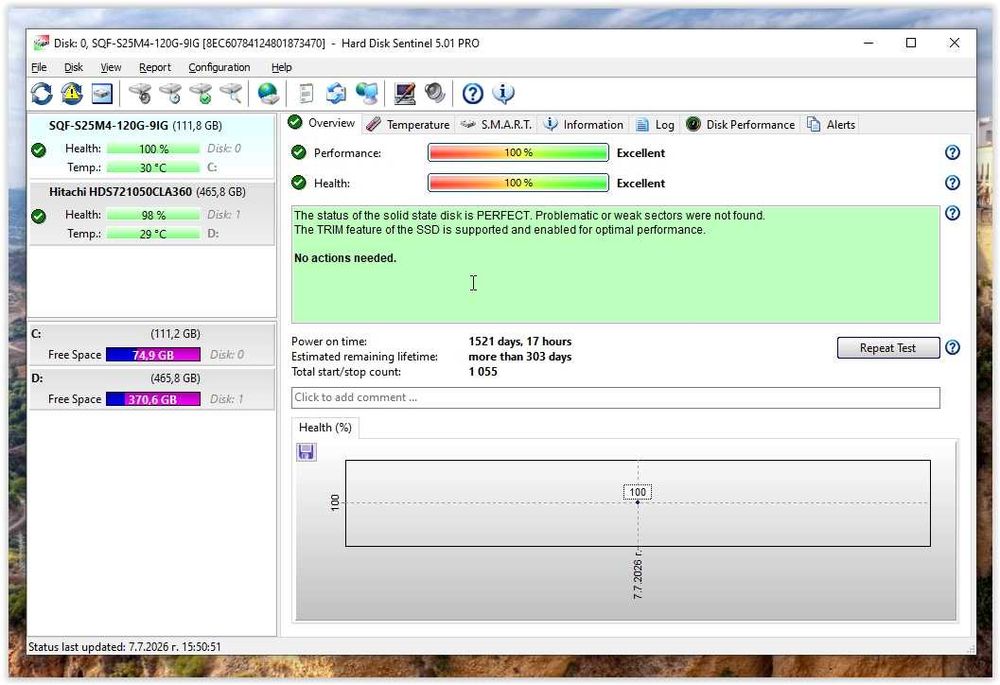Image resolution: width=1000 pixels, height=685 pixels.
Task: Click the disk drive picture toolbar icon
Action: (102, 94)
